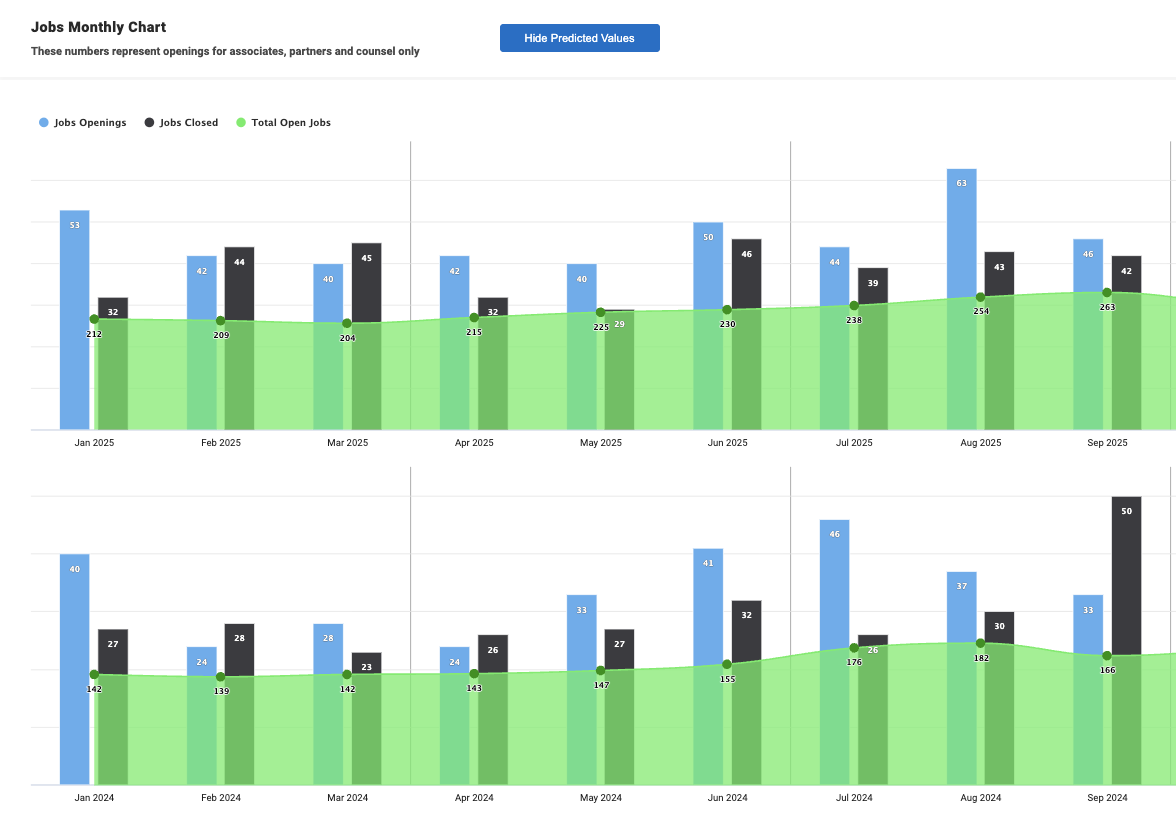Select the Jun 2024 data point marker 155
The height and width of the screenshot is (813, 1176).
727,664
